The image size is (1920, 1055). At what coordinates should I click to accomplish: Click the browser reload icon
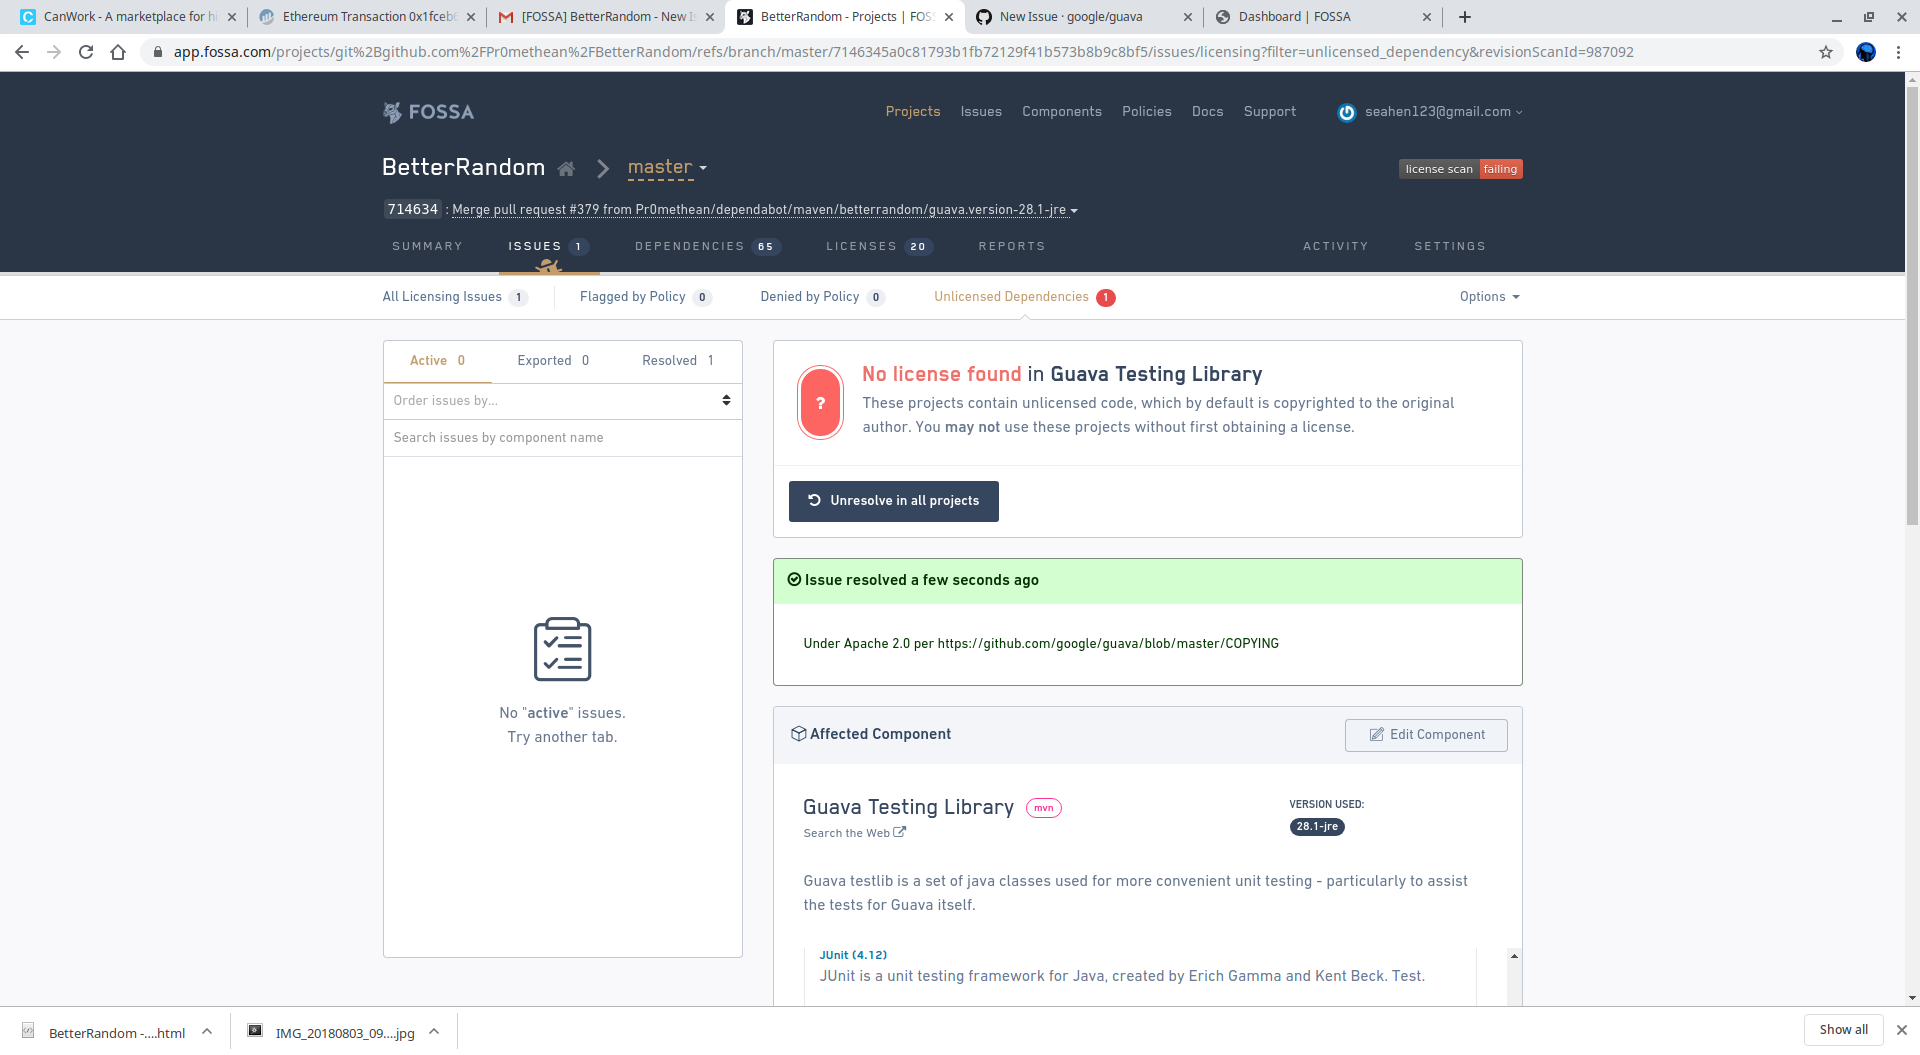(x=86, y=52)
